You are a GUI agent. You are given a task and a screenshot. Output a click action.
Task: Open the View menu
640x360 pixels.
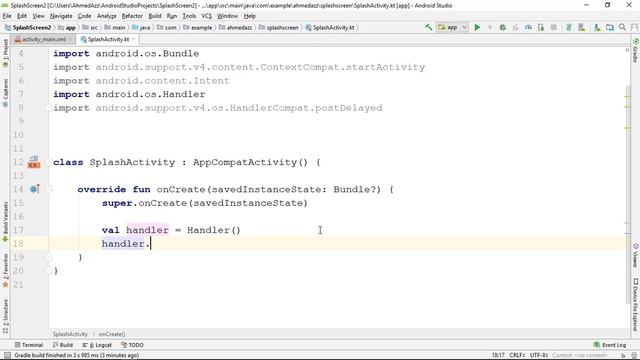tap(38, 16)
